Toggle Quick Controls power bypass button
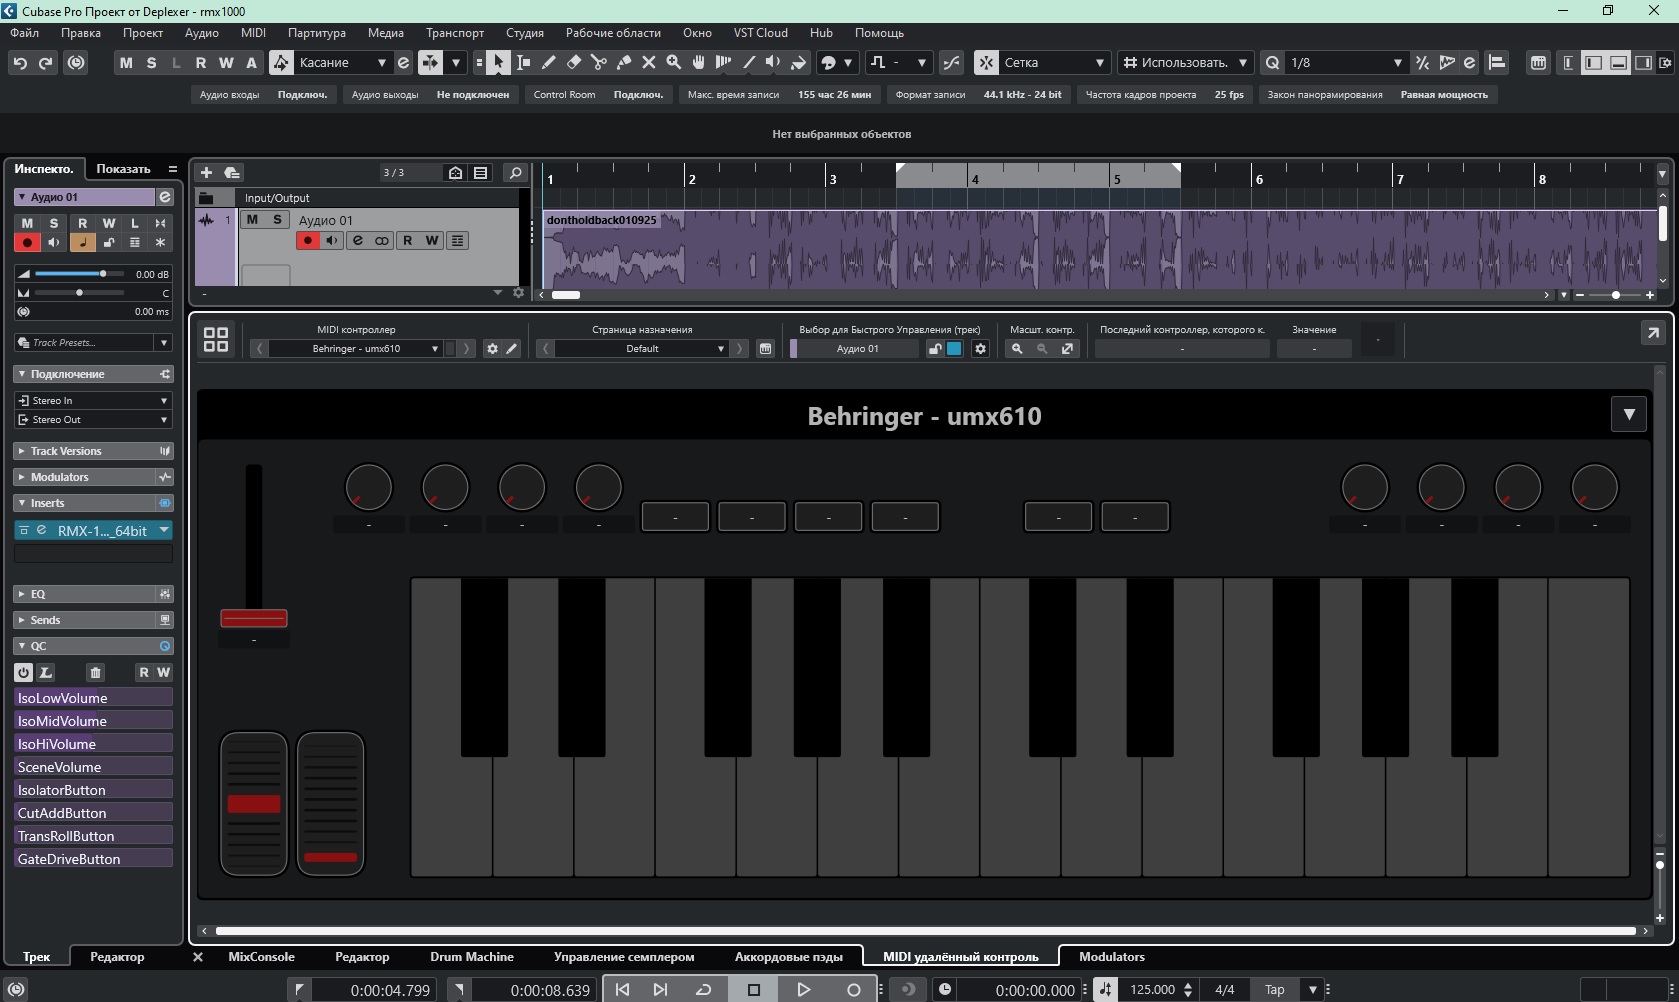This screenshot has height=1002, width=1679. pos(23,672)
